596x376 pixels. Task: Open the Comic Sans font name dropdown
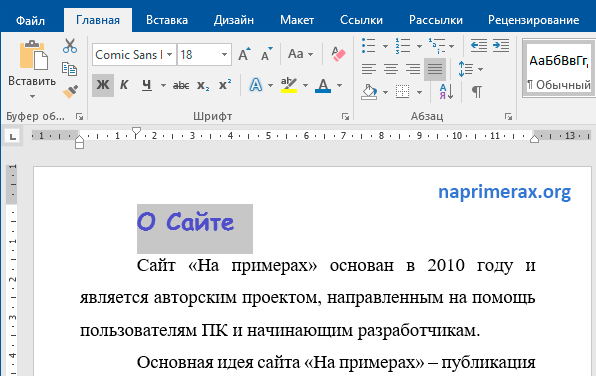170,55
